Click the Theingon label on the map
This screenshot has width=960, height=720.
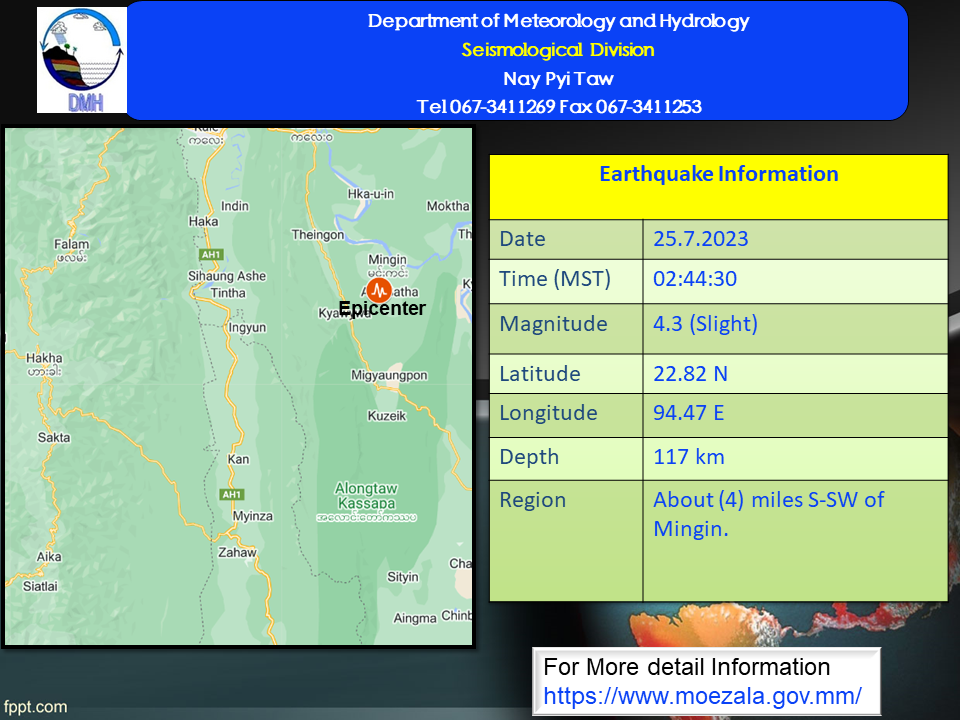(318, 235)
